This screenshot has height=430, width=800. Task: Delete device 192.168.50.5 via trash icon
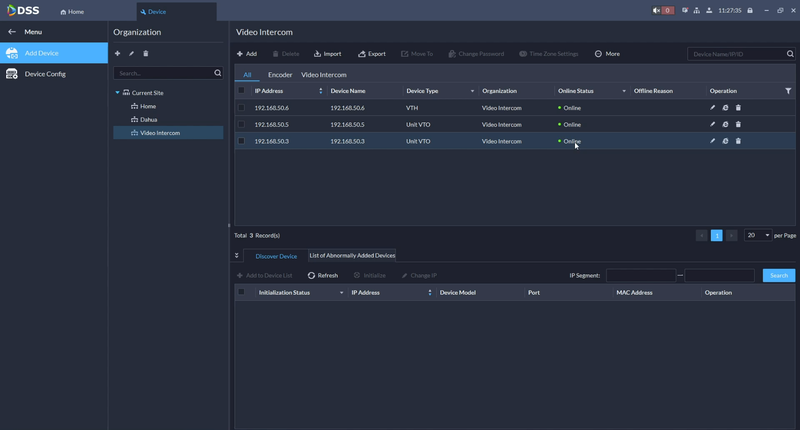click(x=739, y=124)
